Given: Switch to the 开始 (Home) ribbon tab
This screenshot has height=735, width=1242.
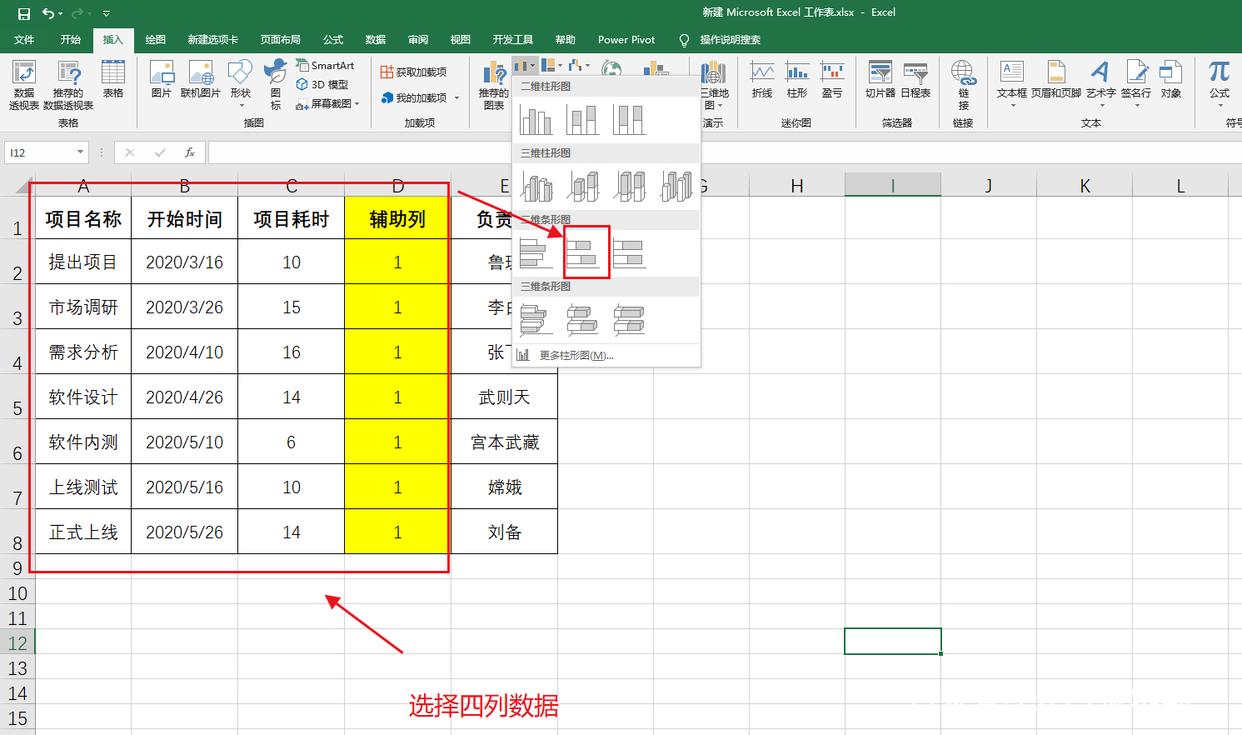Looking at the screenshot, I should [x=69, y=40].
